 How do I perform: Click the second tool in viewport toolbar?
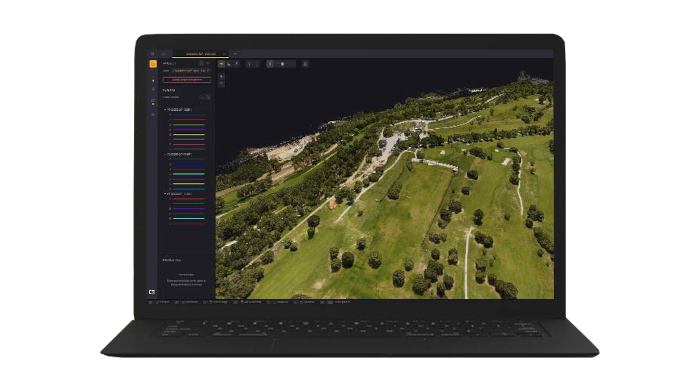click(229, 64)
